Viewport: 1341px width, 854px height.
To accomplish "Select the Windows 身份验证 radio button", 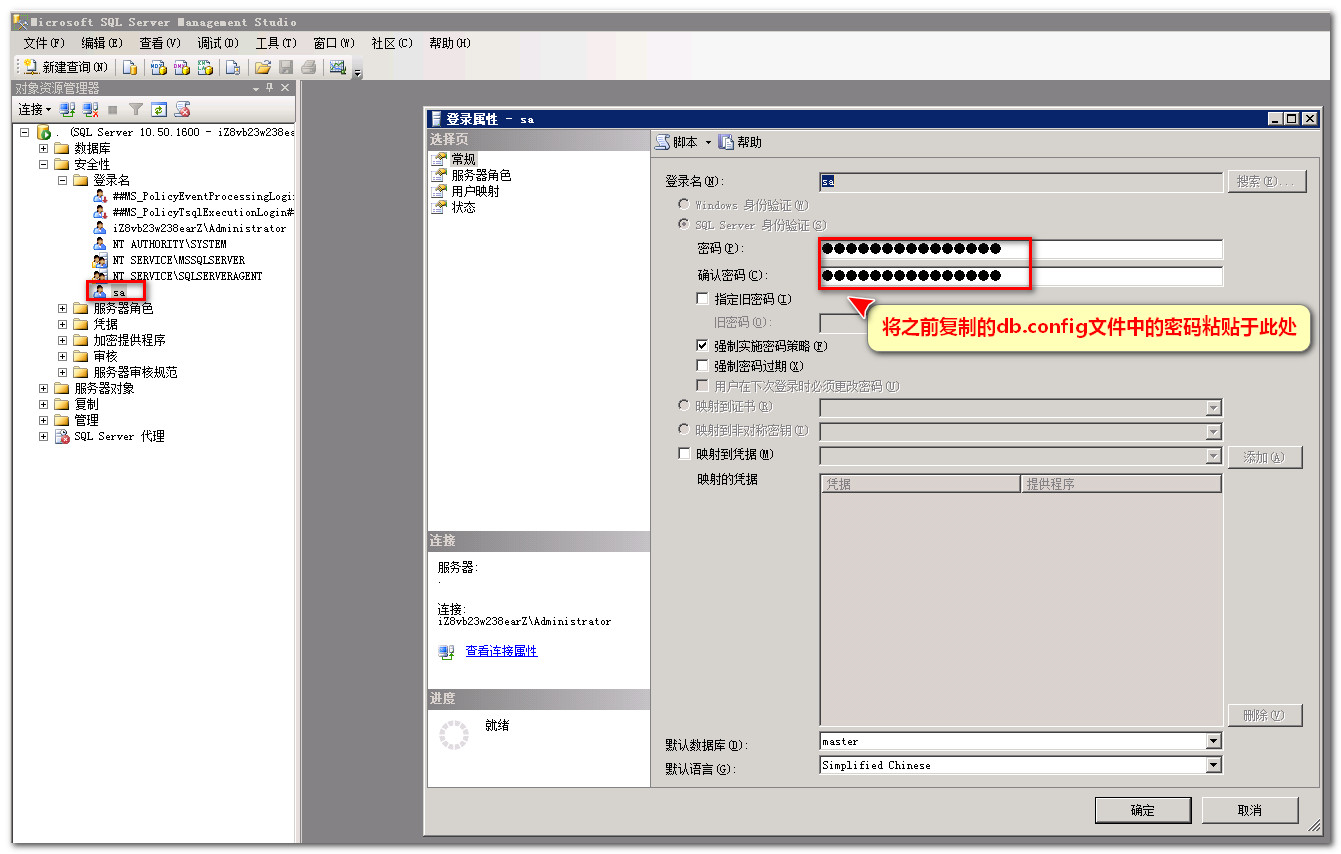I will pos(684,204).
